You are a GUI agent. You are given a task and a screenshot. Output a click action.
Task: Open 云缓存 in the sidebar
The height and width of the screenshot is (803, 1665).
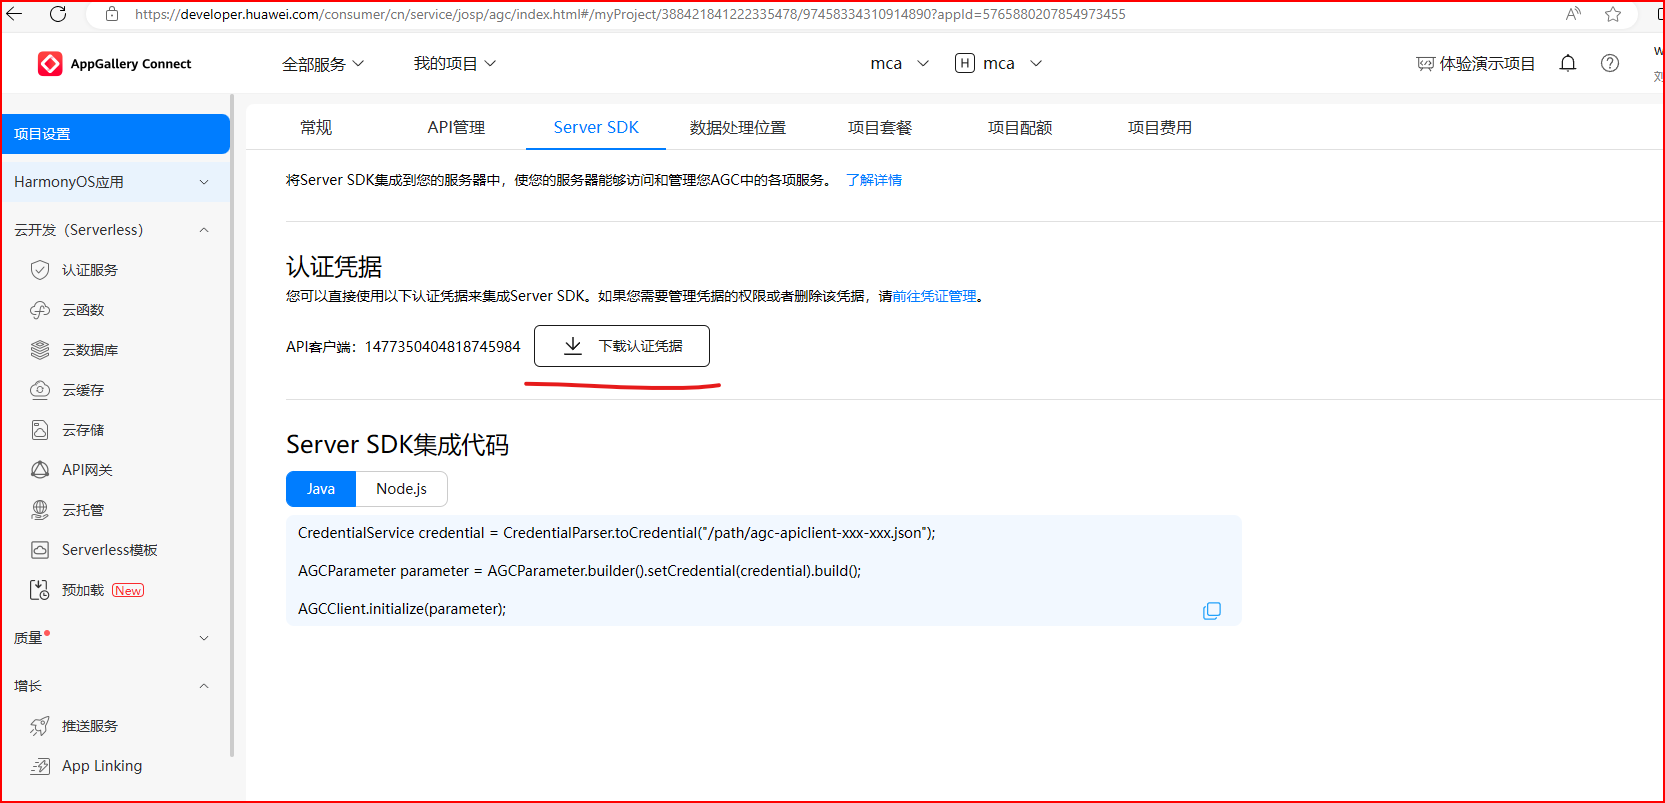83,390
